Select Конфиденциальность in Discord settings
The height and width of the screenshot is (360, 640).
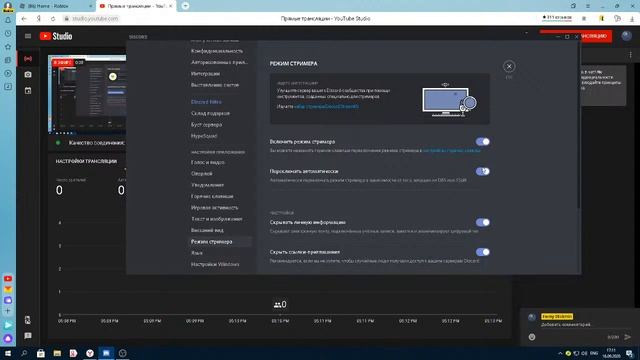click(217, 51)
